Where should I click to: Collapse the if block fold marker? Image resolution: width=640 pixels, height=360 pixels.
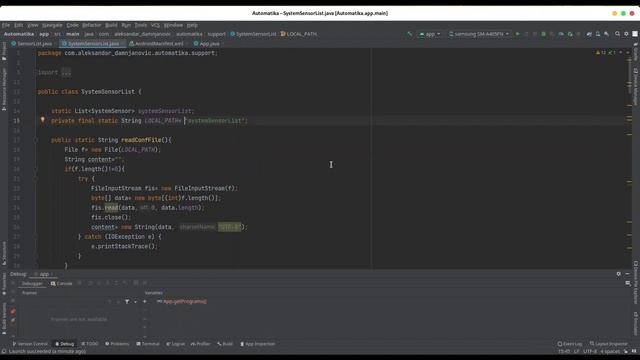[35, 169]
